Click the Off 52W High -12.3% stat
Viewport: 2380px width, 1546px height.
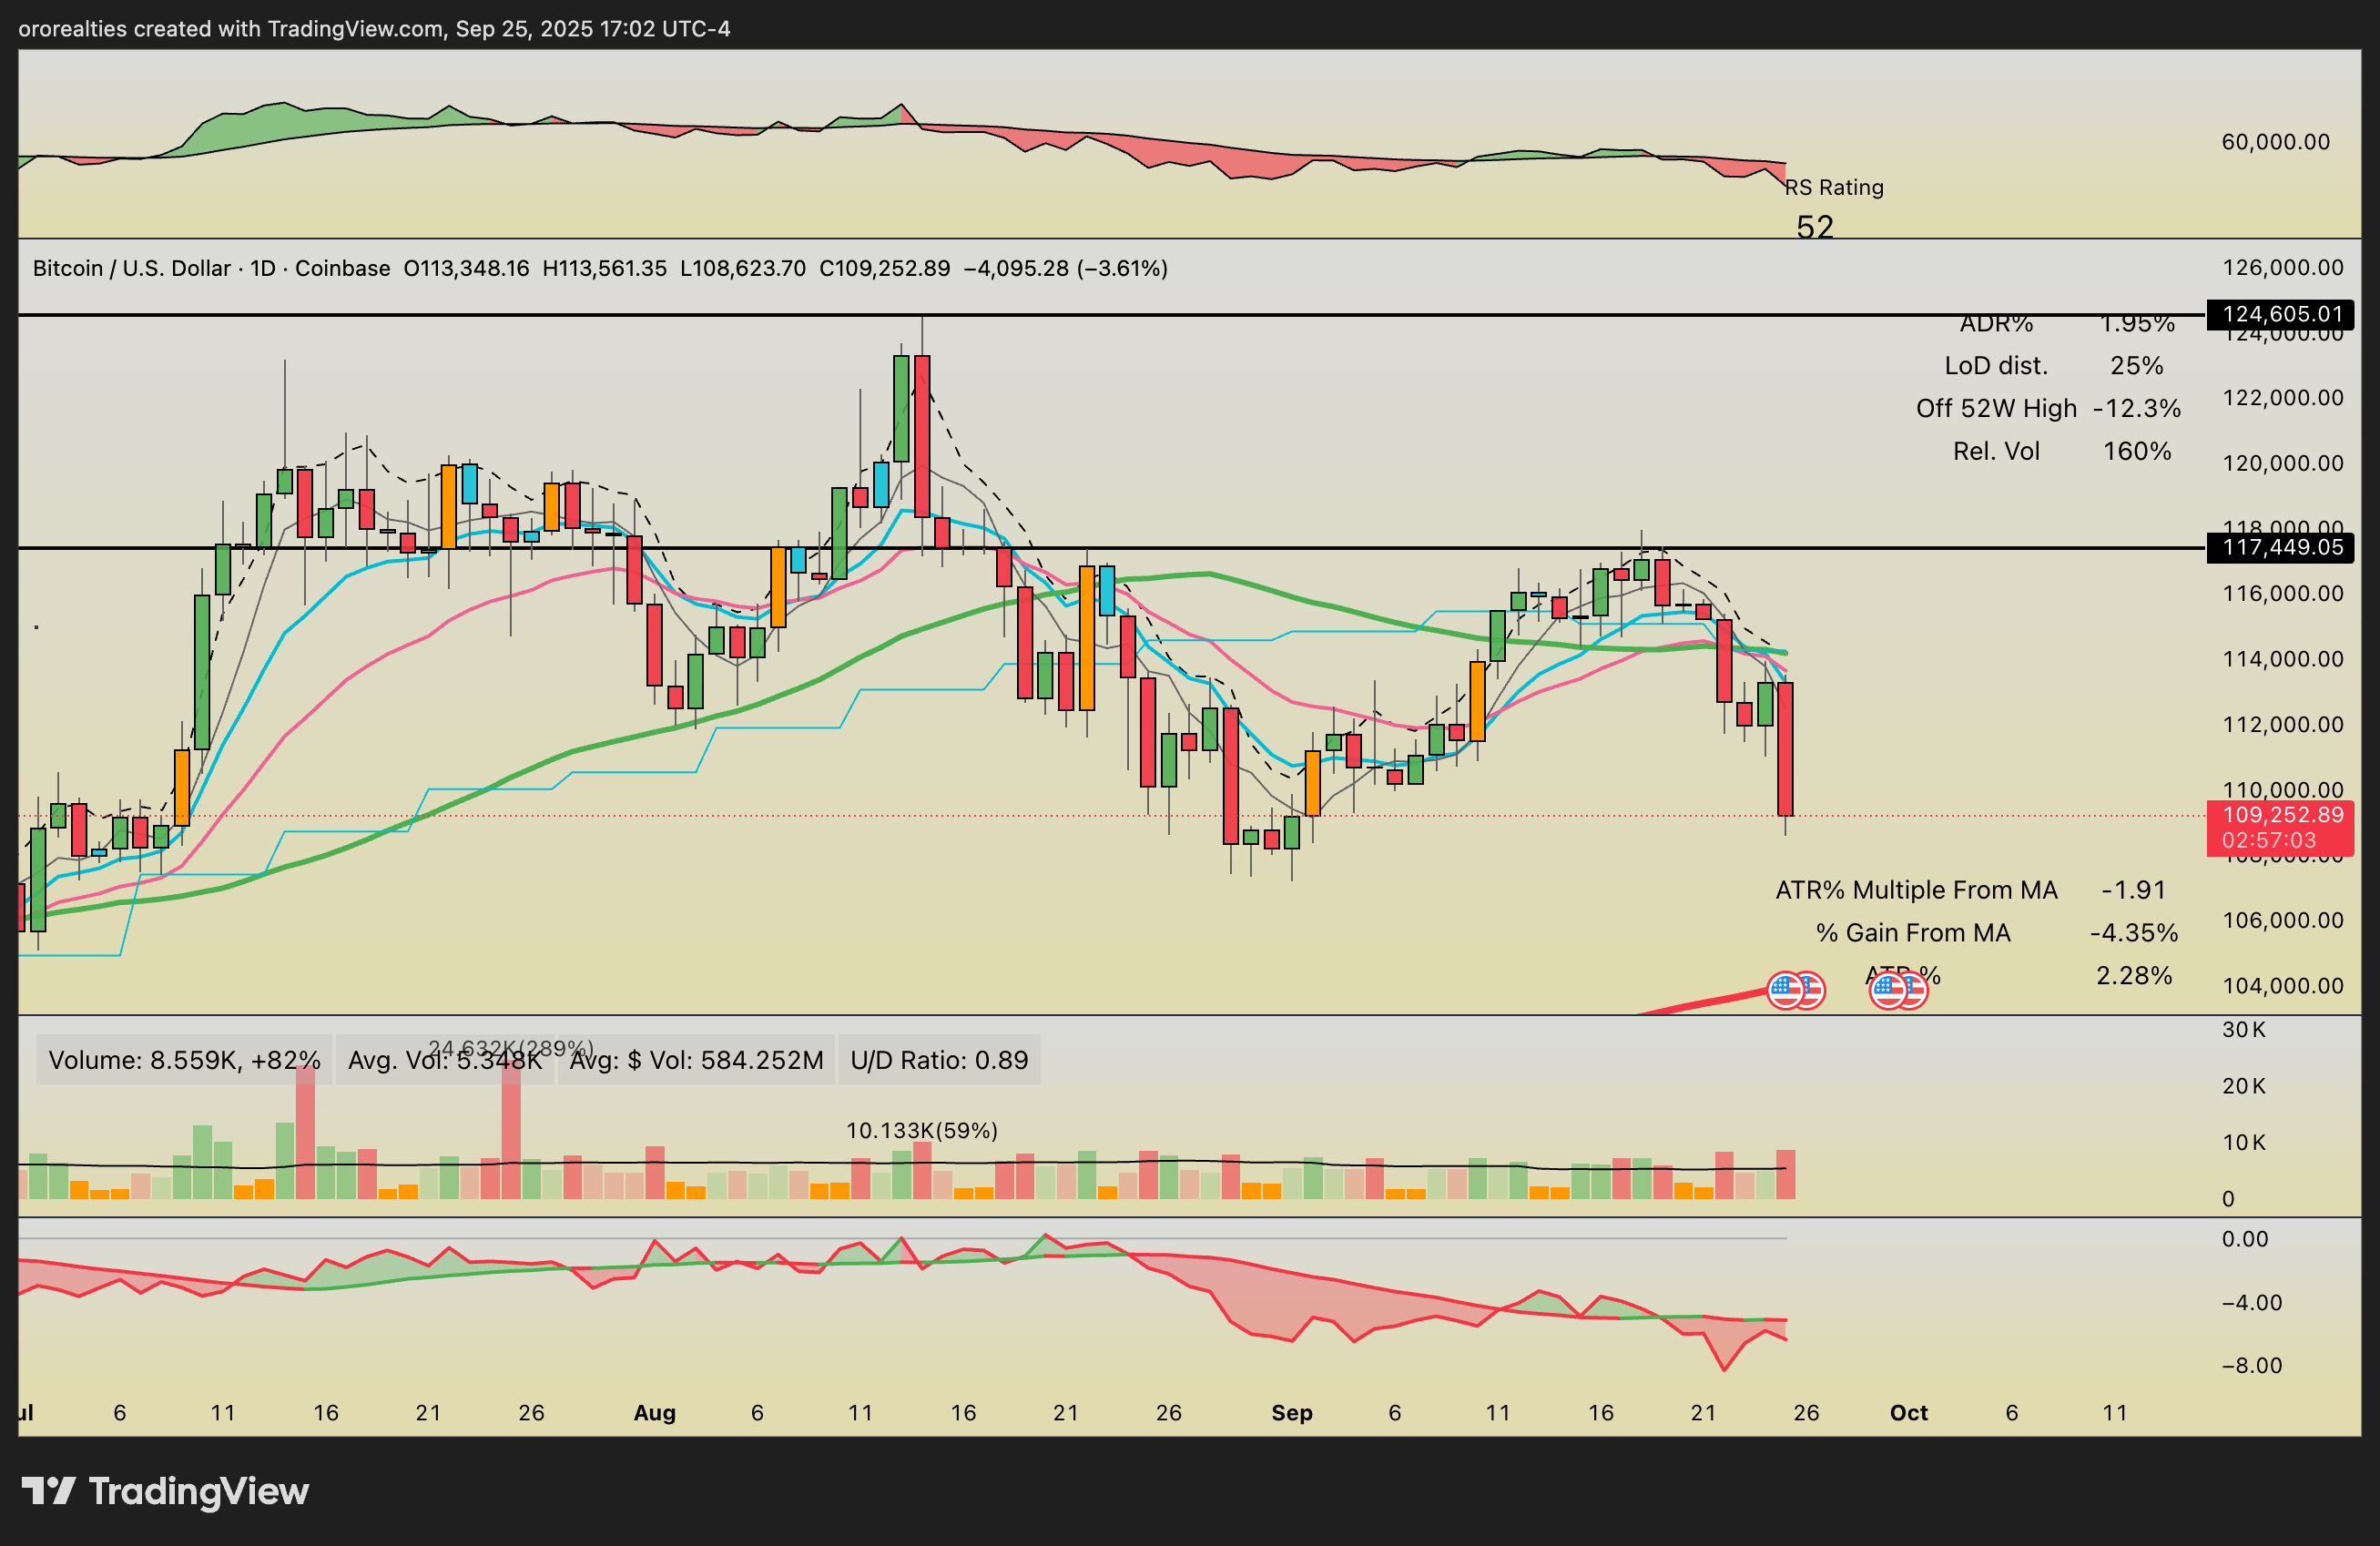(x=2047, y=408)
